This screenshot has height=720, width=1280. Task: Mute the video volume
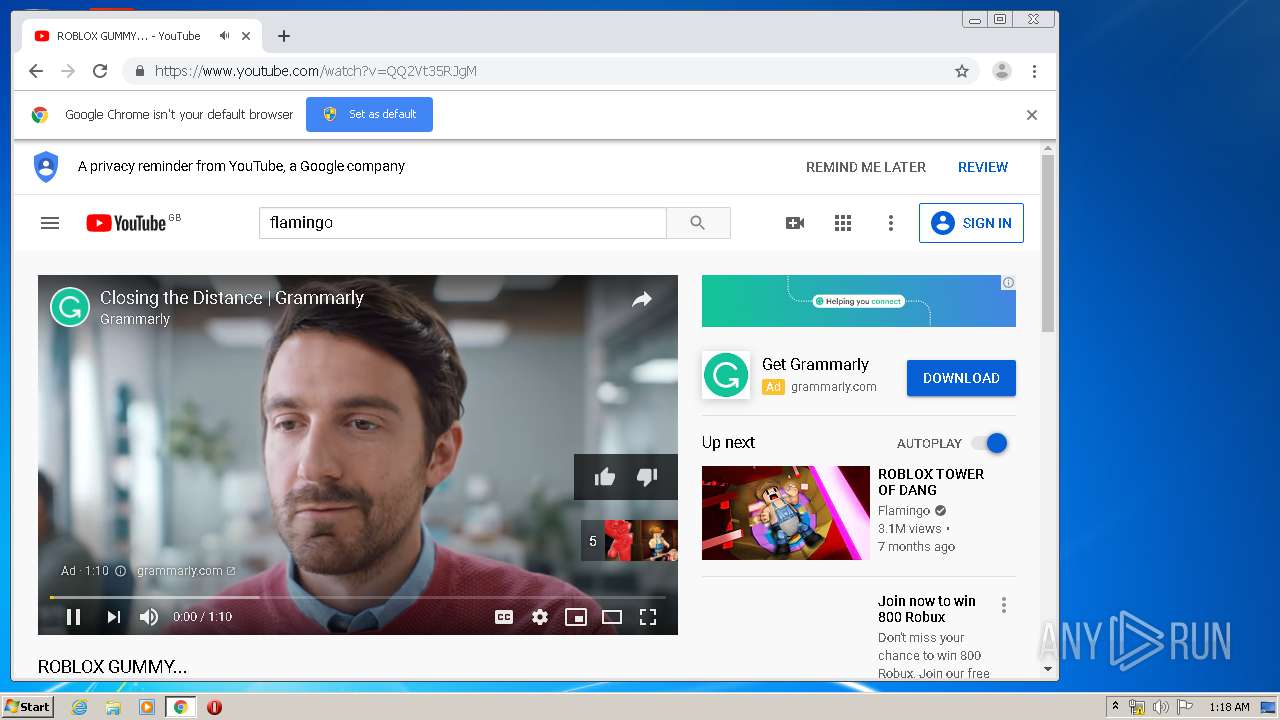tap(149, 617)
